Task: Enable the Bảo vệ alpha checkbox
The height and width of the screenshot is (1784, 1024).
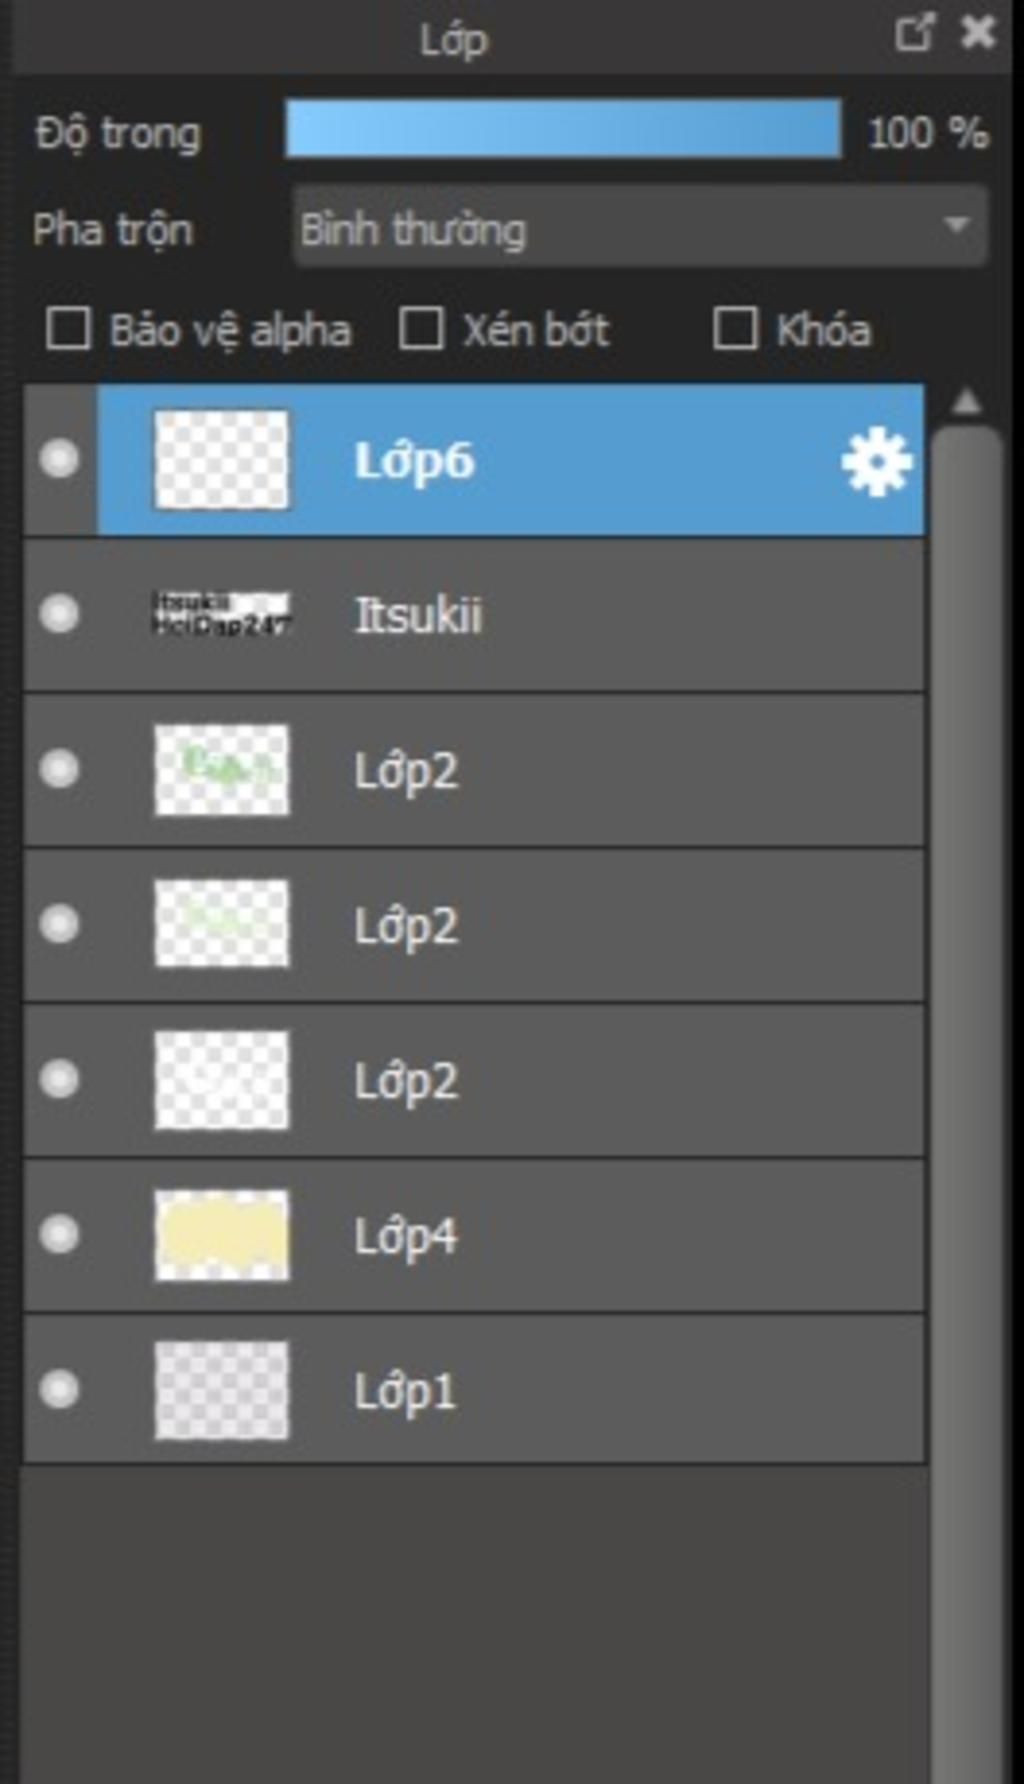Action: [x=69, y=328]
